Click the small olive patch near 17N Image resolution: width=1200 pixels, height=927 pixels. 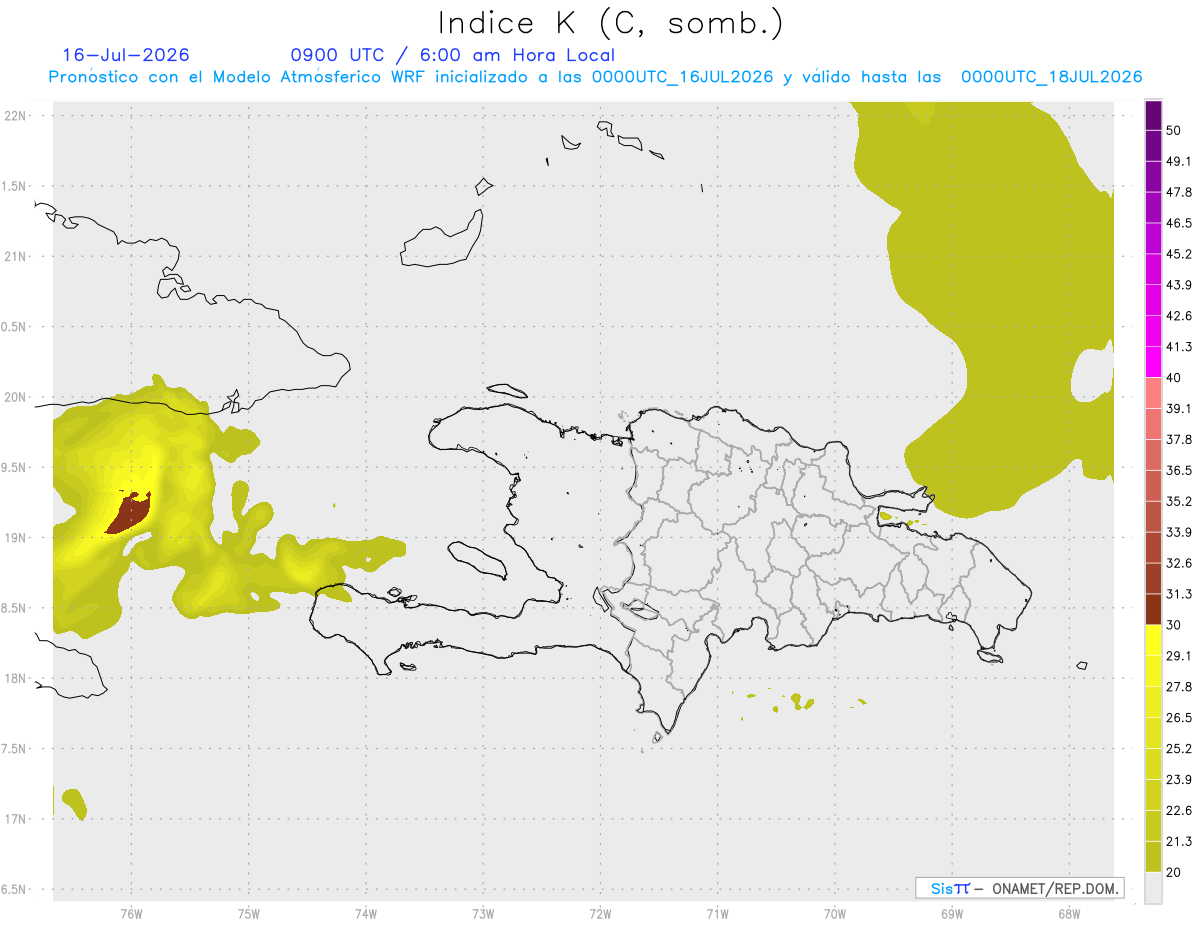pyautogui.click(x=74, y=803)
